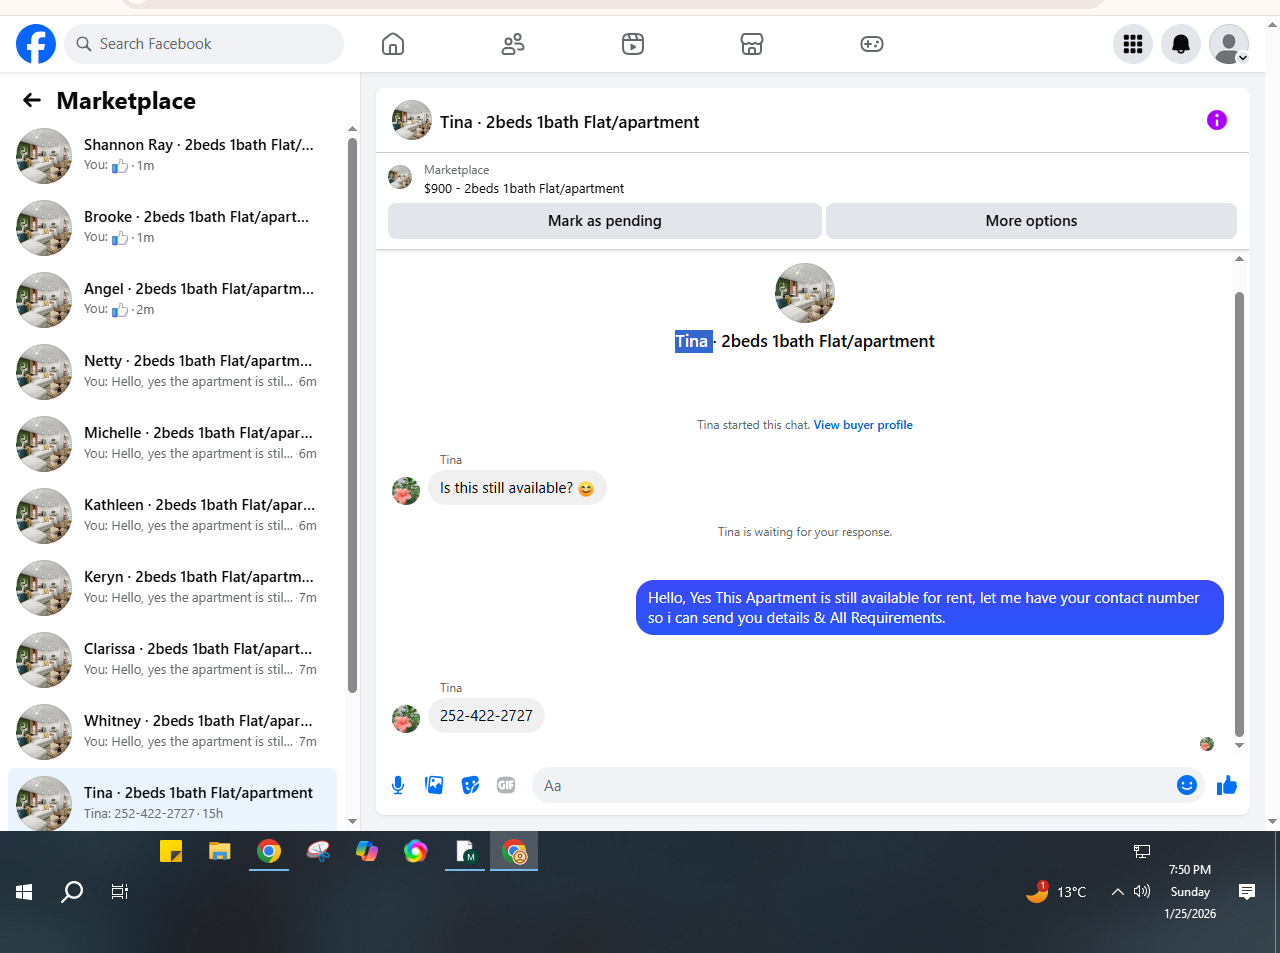
Task: Record a voice clip with microphone icon
Action: [398, 785]
